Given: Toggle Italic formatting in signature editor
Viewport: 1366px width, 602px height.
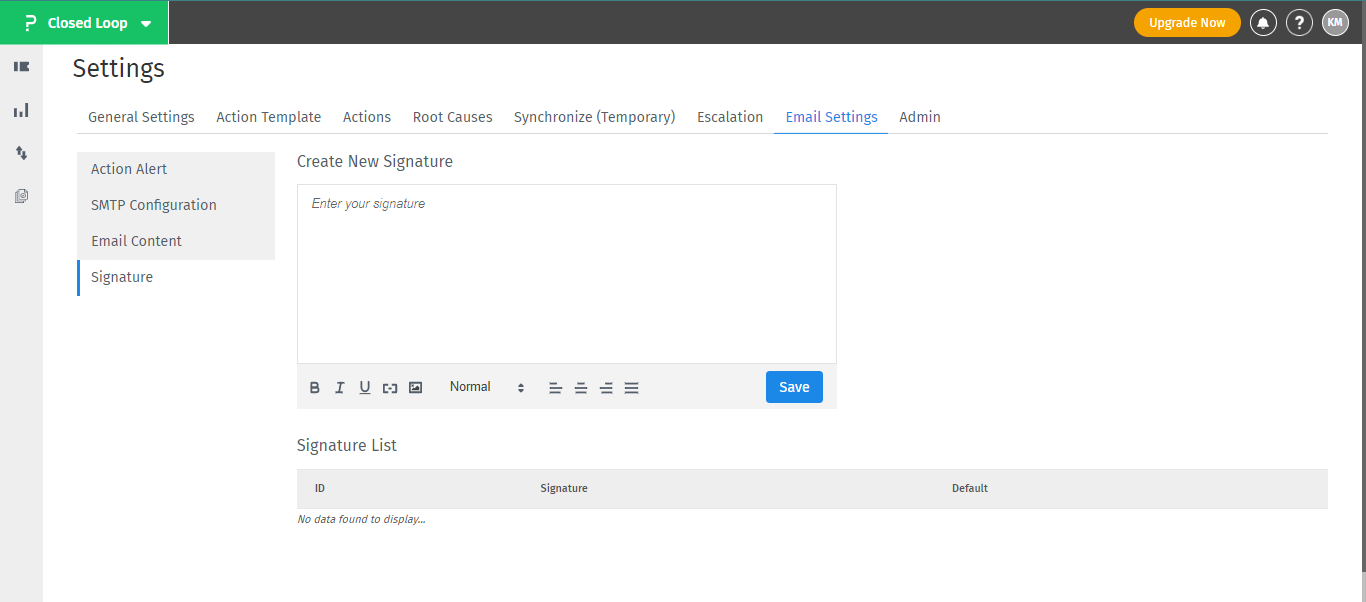Looking at the screenshot, I should (x=340, y=388).
